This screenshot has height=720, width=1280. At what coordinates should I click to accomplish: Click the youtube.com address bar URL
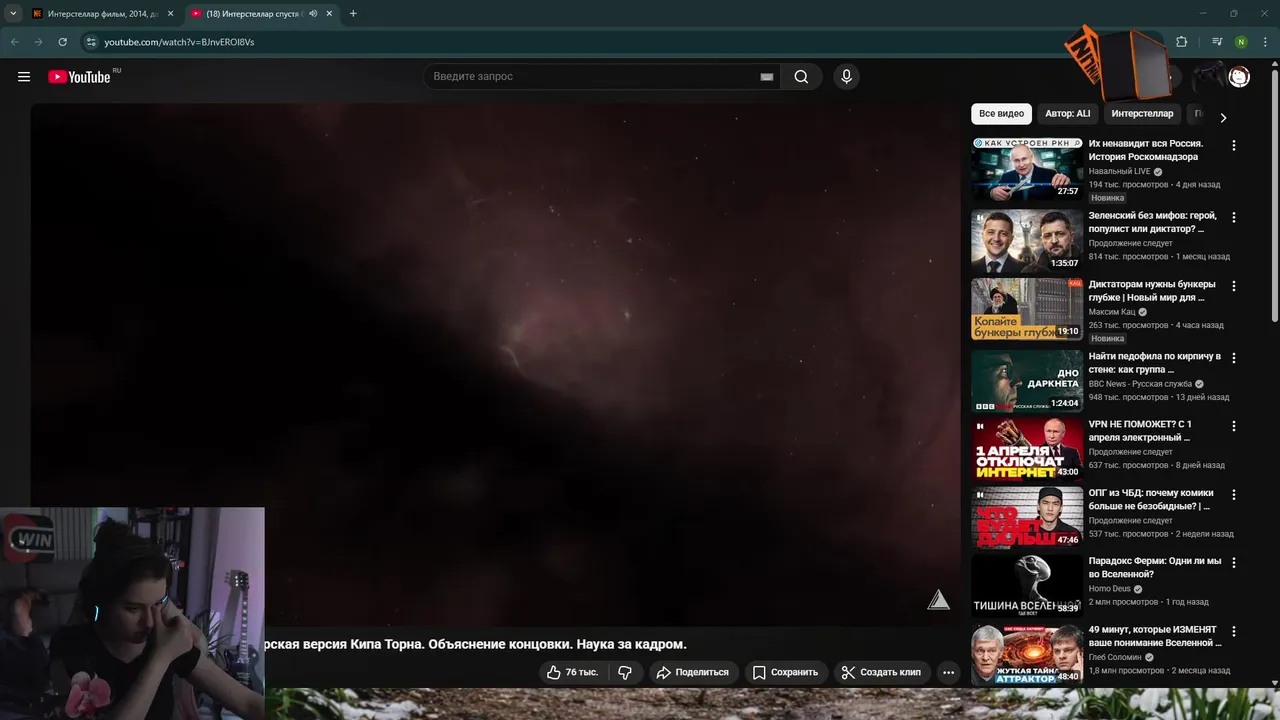[180, 42]
